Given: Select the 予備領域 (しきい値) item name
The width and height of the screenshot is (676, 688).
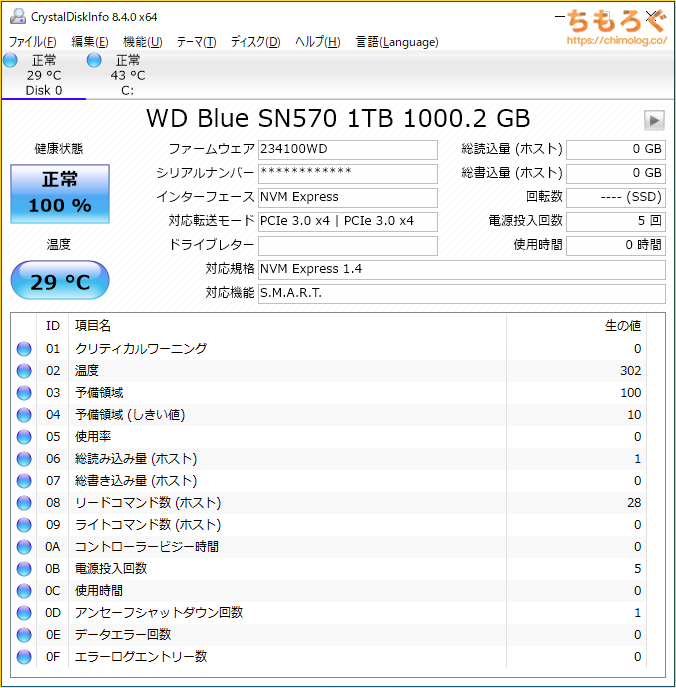Looking at the screenshot, I should tap(130, 415).
